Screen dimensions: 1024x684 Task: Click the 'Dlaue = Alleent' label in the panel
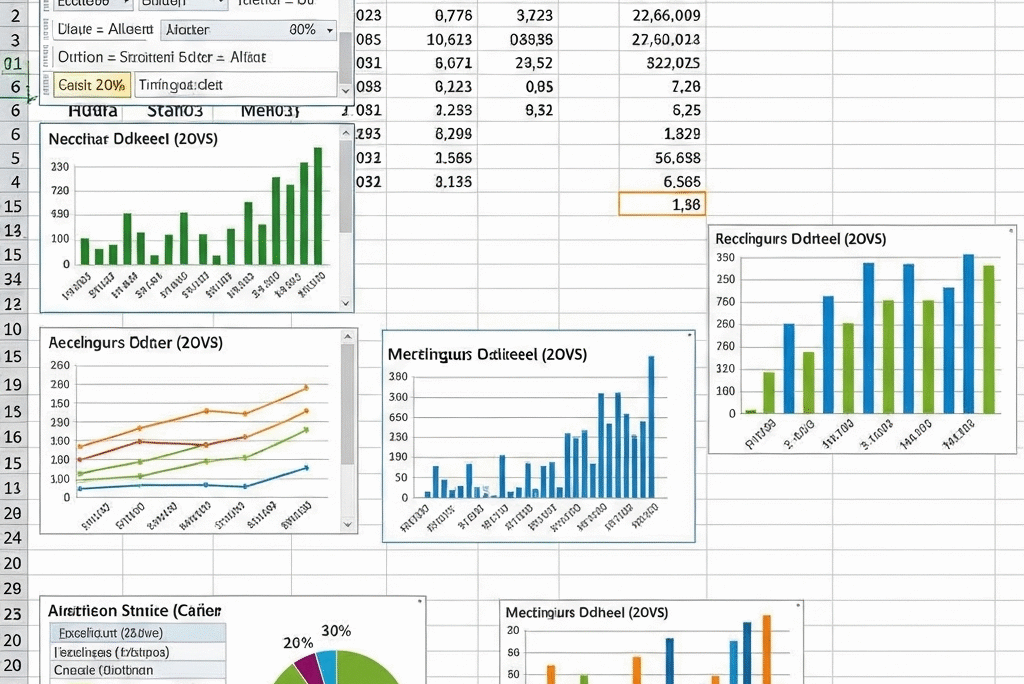tap(105, 29)
